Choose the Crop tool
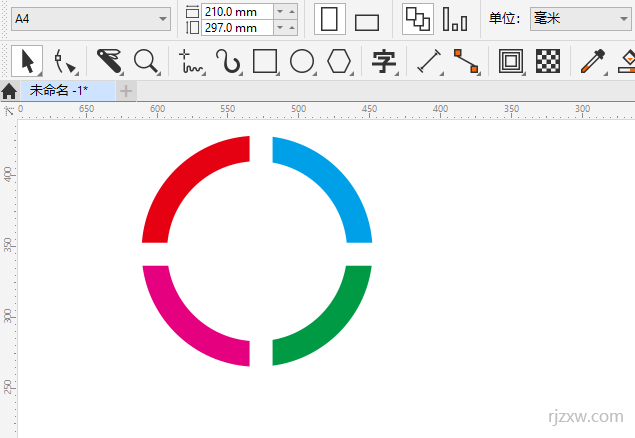This screenshot has height=438, width=635. (109, 61)
